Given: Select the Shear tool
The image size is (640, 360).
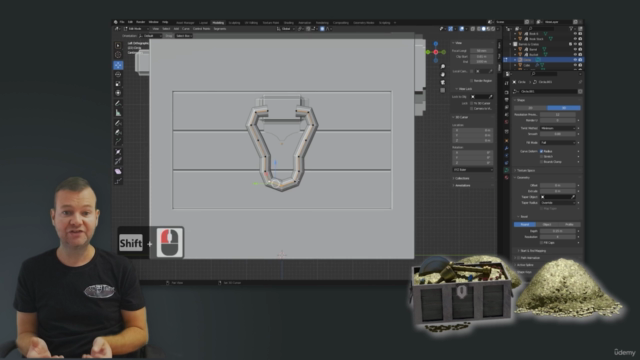Looking at the screenshot, I should (x=118, y=171).
